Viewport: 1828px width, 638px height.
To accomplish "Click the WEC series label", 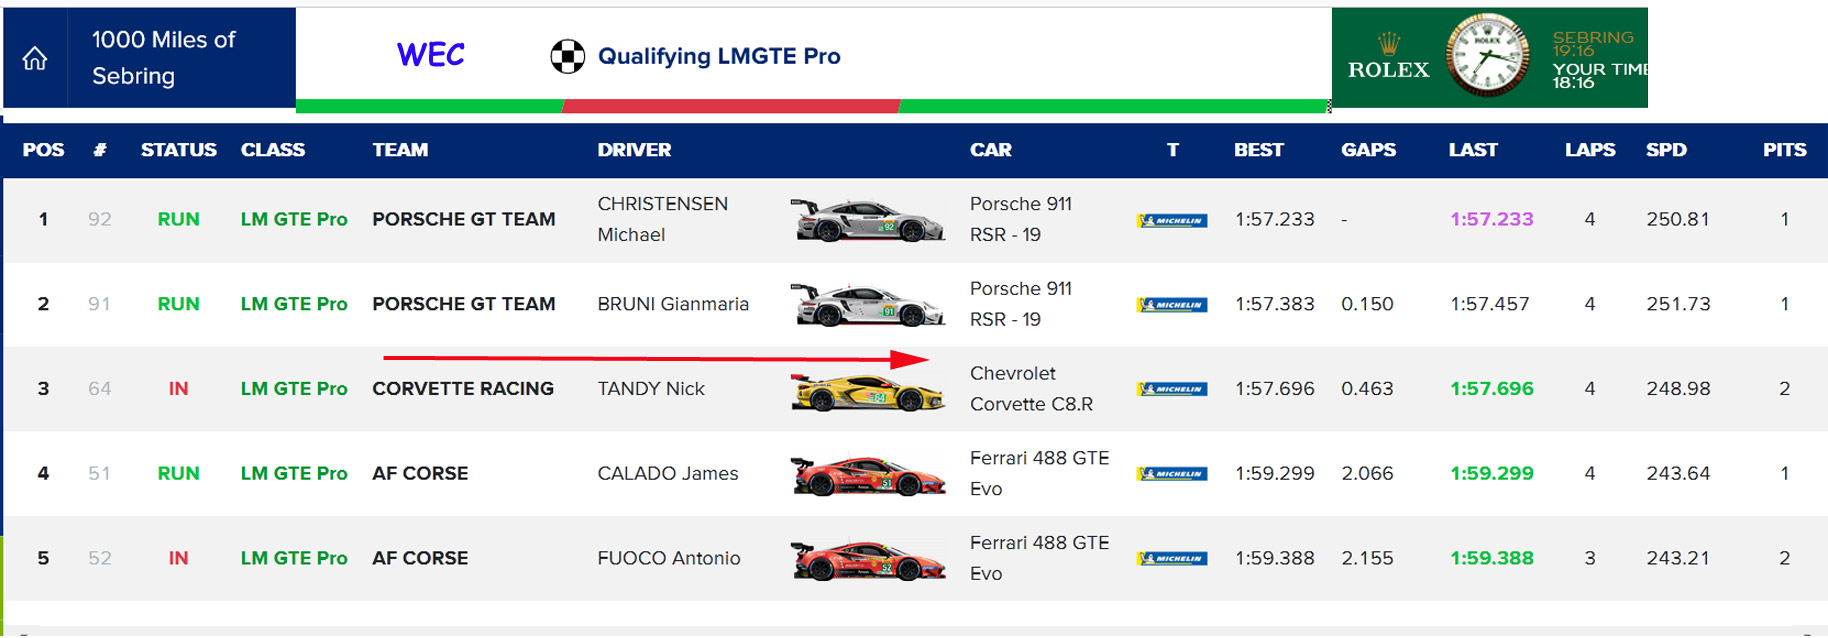I will [x=431, y=55].
